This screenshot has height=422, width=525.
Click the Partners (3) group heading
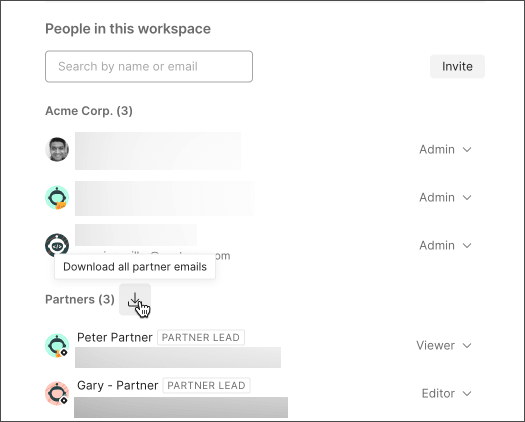(x=80, y=299)
